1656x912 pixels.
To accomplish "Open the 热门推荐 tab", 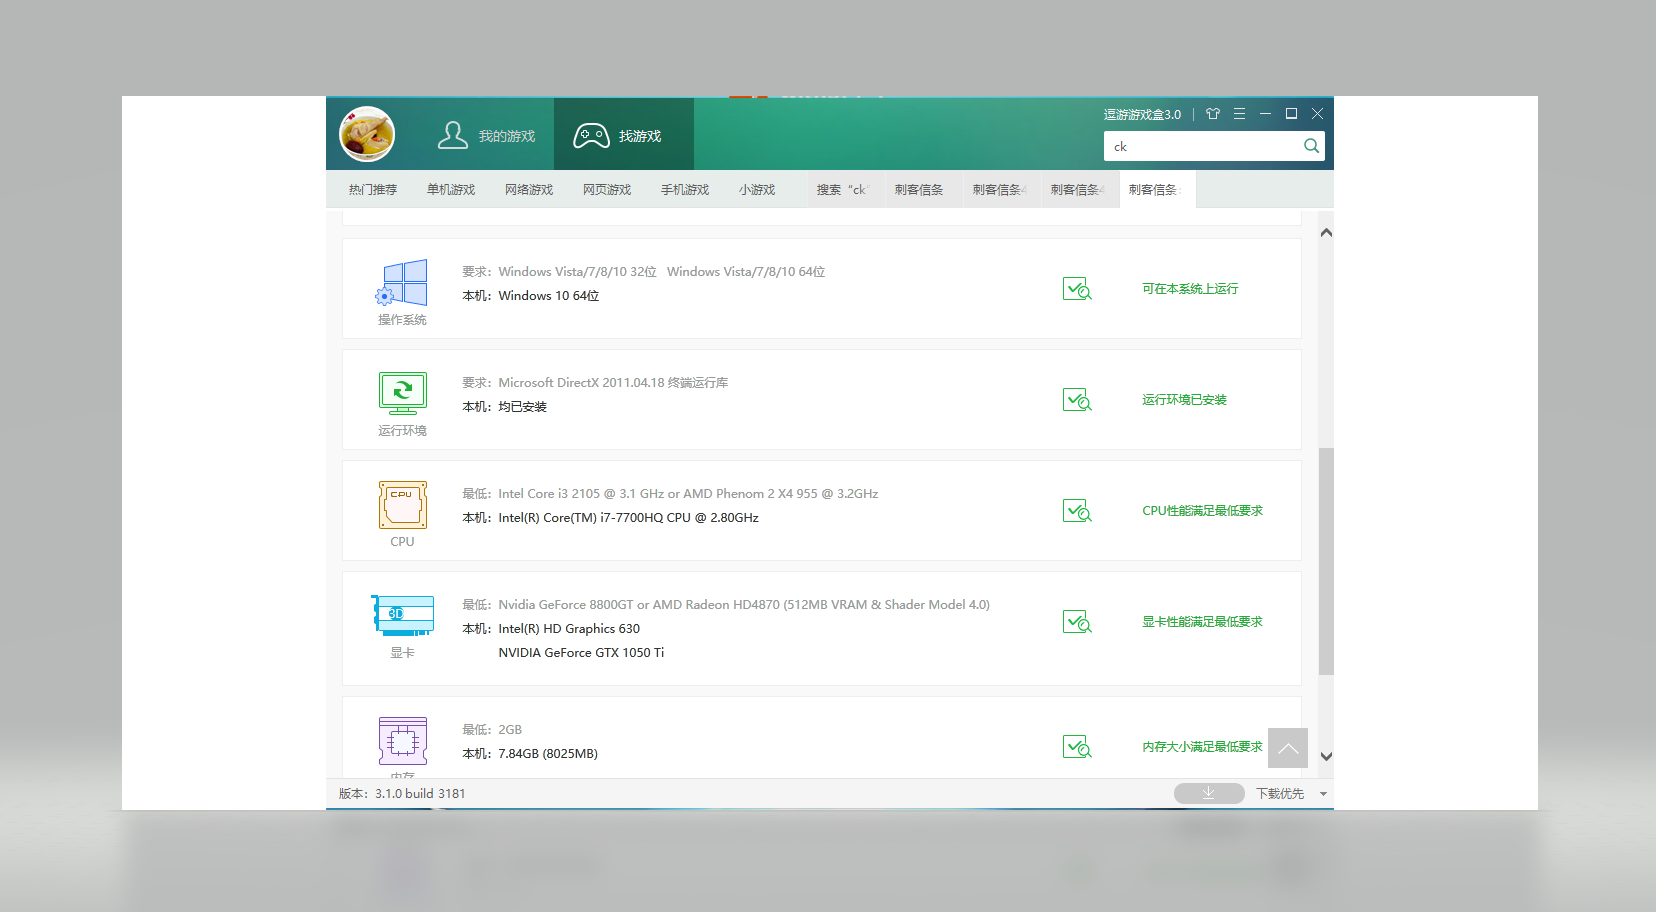I will [373, 190].
